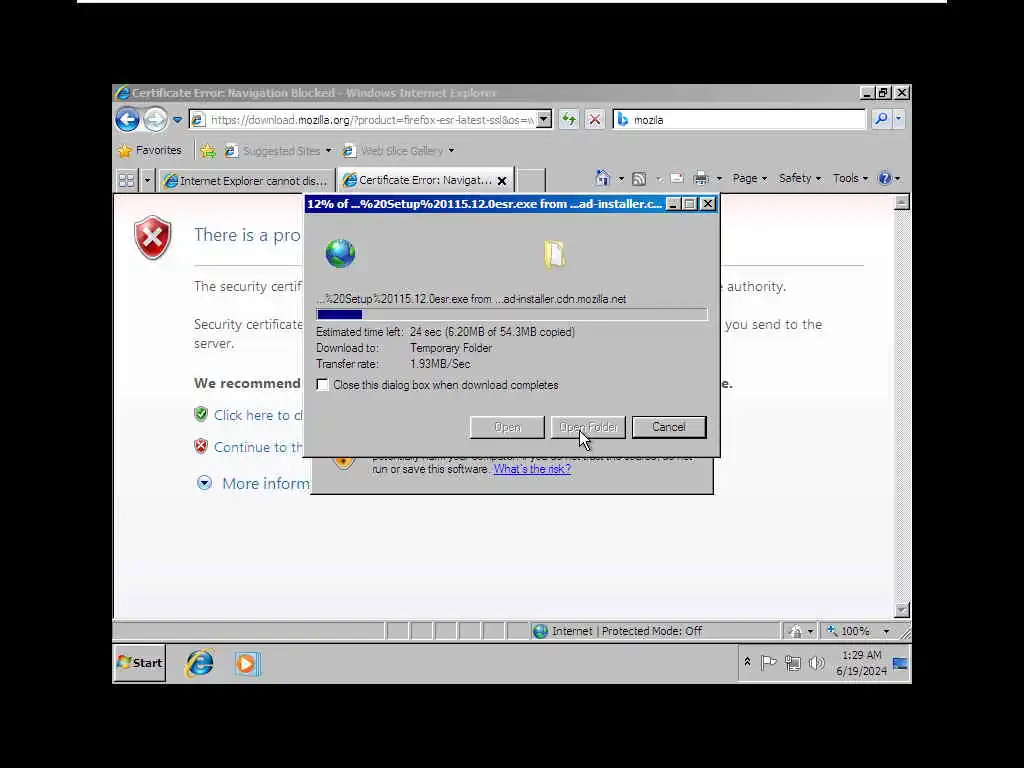Viewport: 1024px width, 768px height.
Task: Cancel the Firefox setup download
Action: tap(669, 427)
